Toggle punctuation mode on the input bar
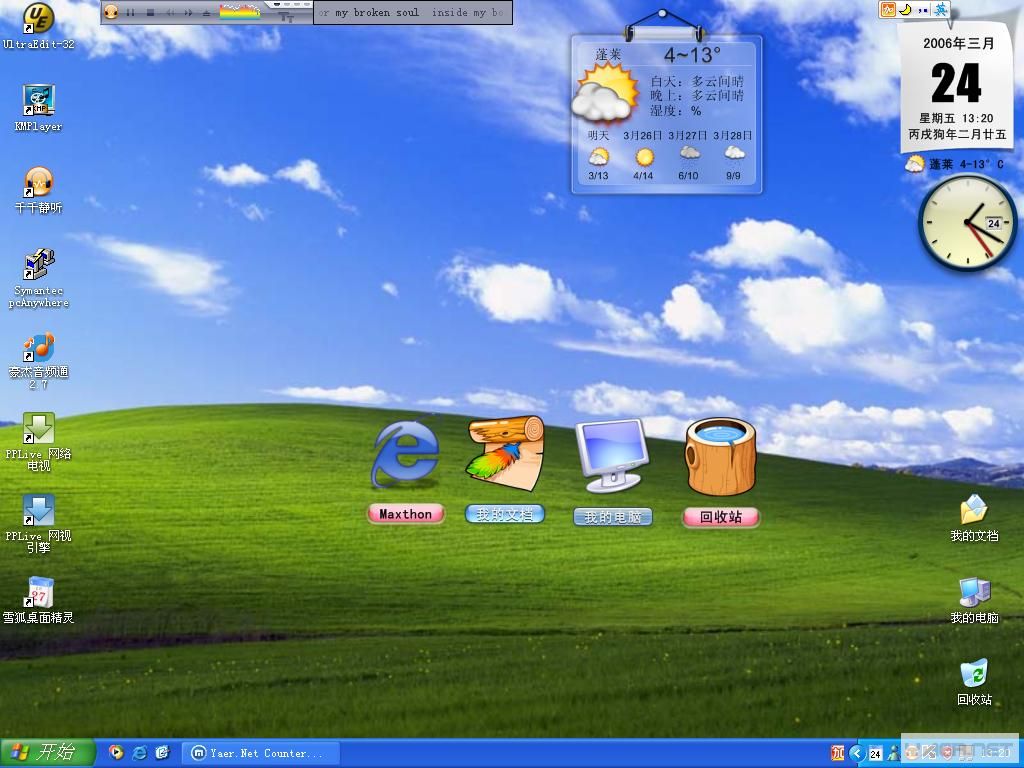1024x768 pixels. [923, 10]
